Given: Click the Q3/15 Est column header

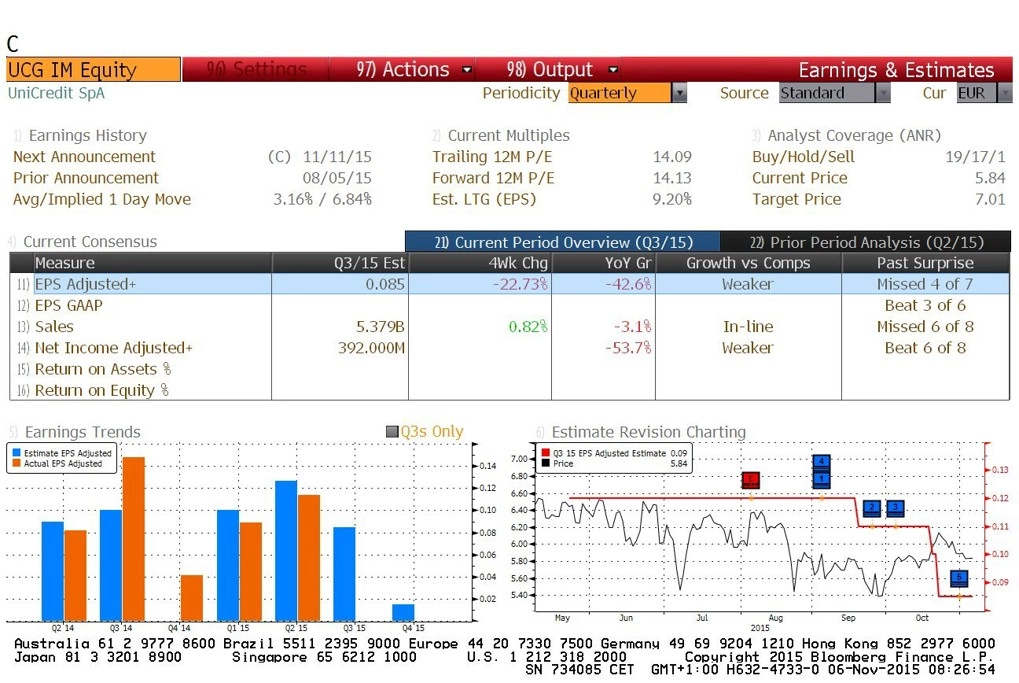Looking at the screenshot, I should pos(340,263).
